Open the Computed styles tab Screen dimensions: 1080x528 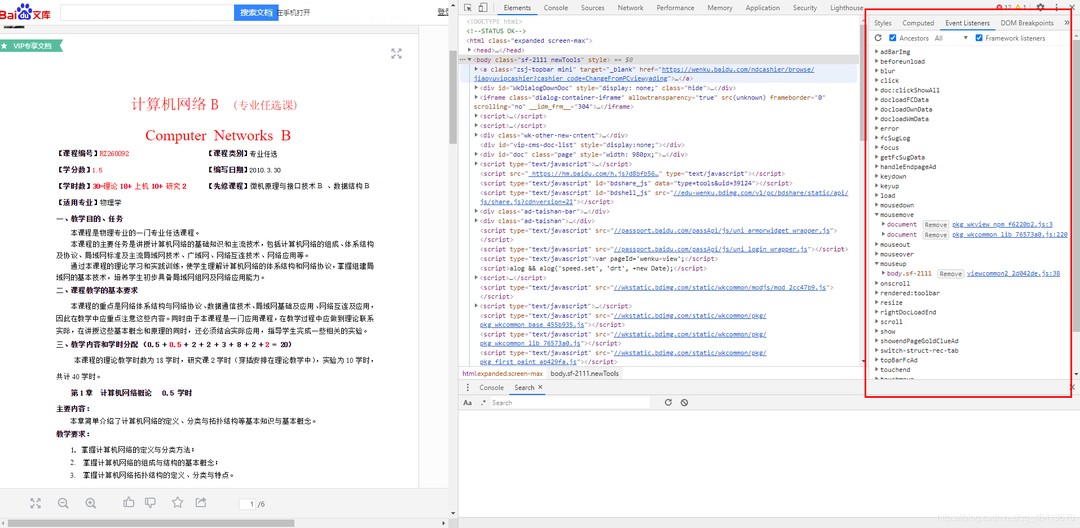[917, 23]
